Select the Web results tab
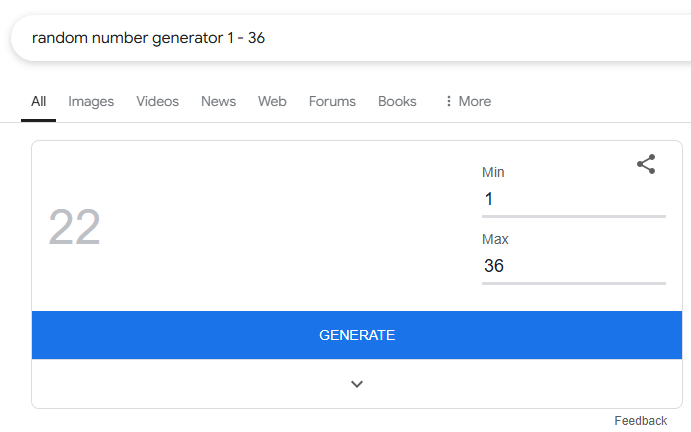Screen dimensions: 691x432 point(272,101)
